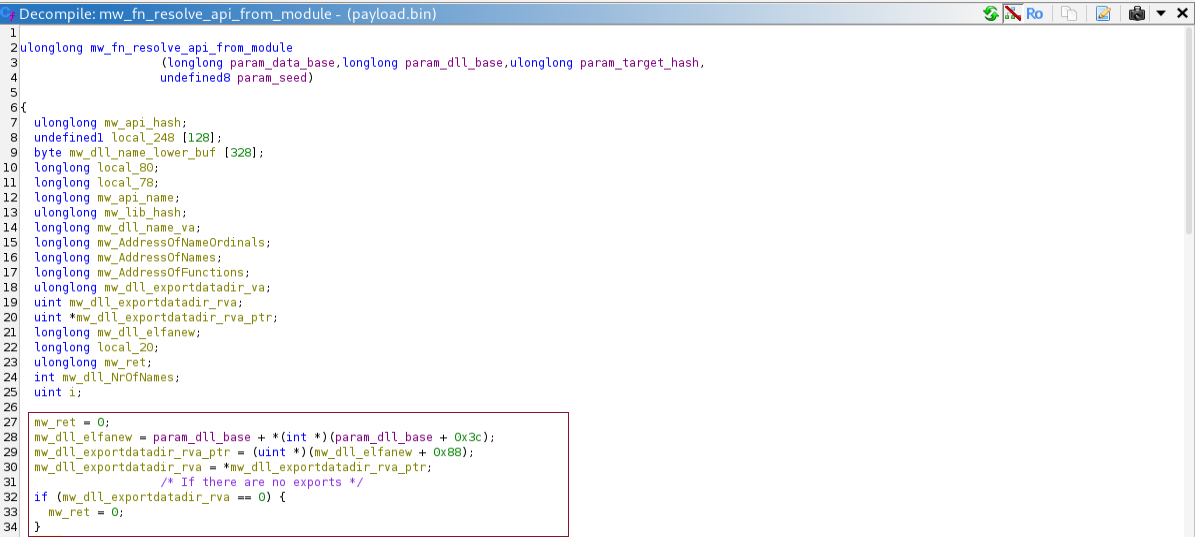Close the Decompile panel with the X
The image size is (1195, 537).
1182,13
